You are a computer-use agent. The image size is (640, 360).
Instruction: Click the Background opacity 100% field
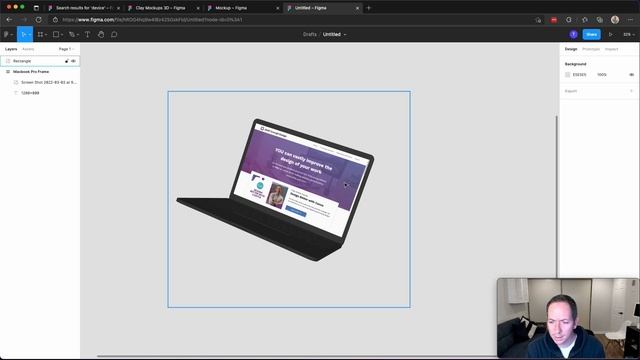point(602,75)
